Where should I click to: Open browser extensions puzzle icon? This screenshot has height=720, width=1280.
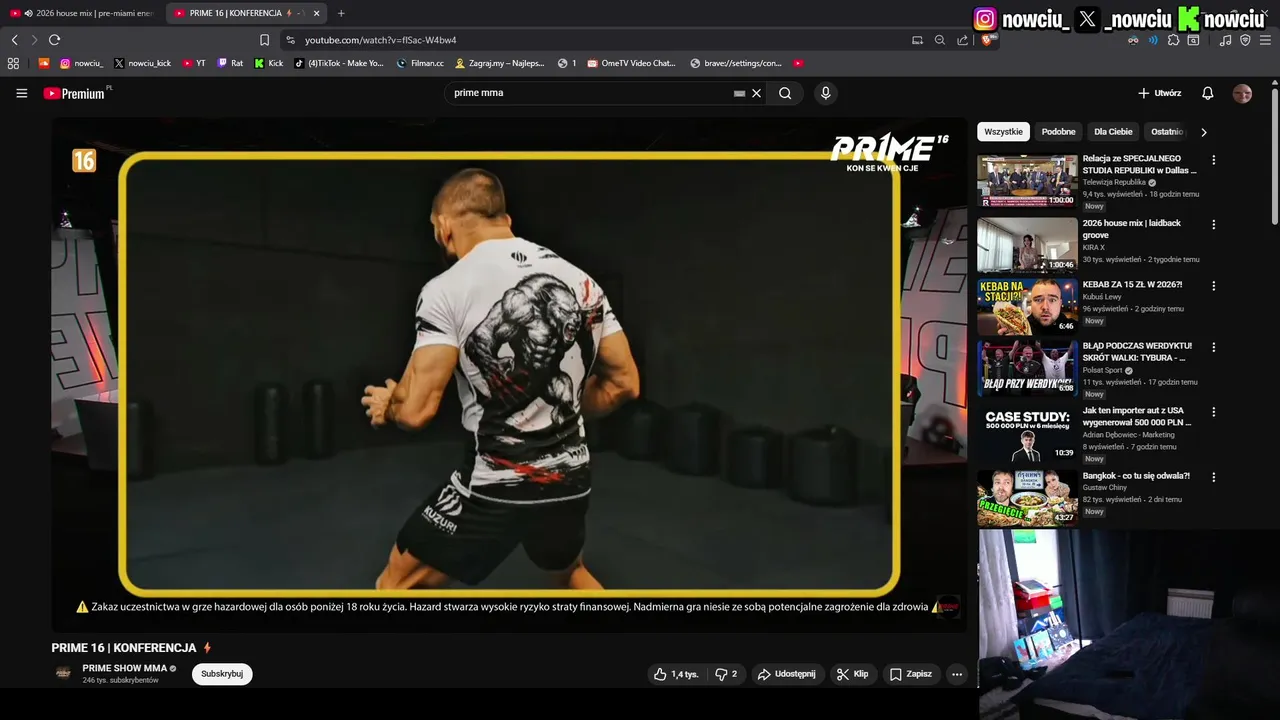click(1173, 40)
